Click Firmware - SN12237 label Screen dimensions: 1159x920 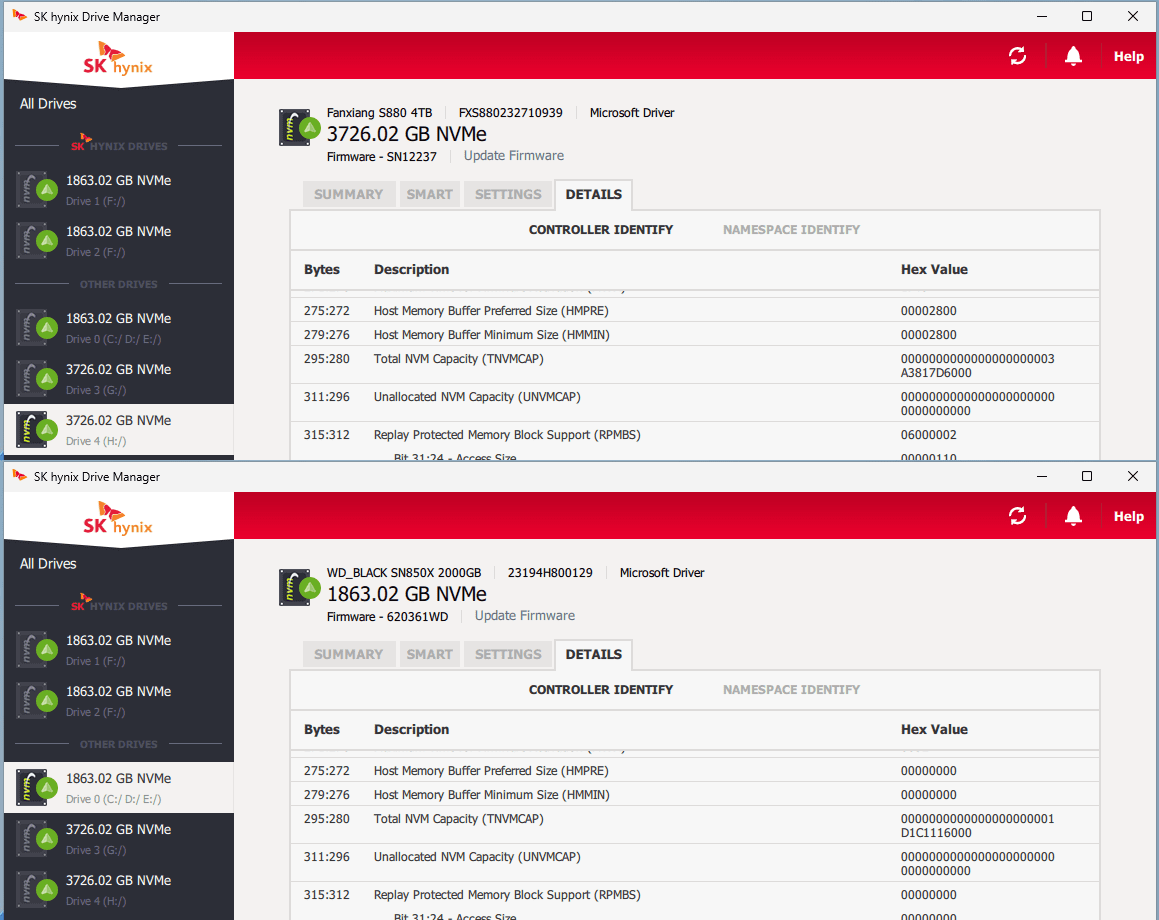point(381,157)
